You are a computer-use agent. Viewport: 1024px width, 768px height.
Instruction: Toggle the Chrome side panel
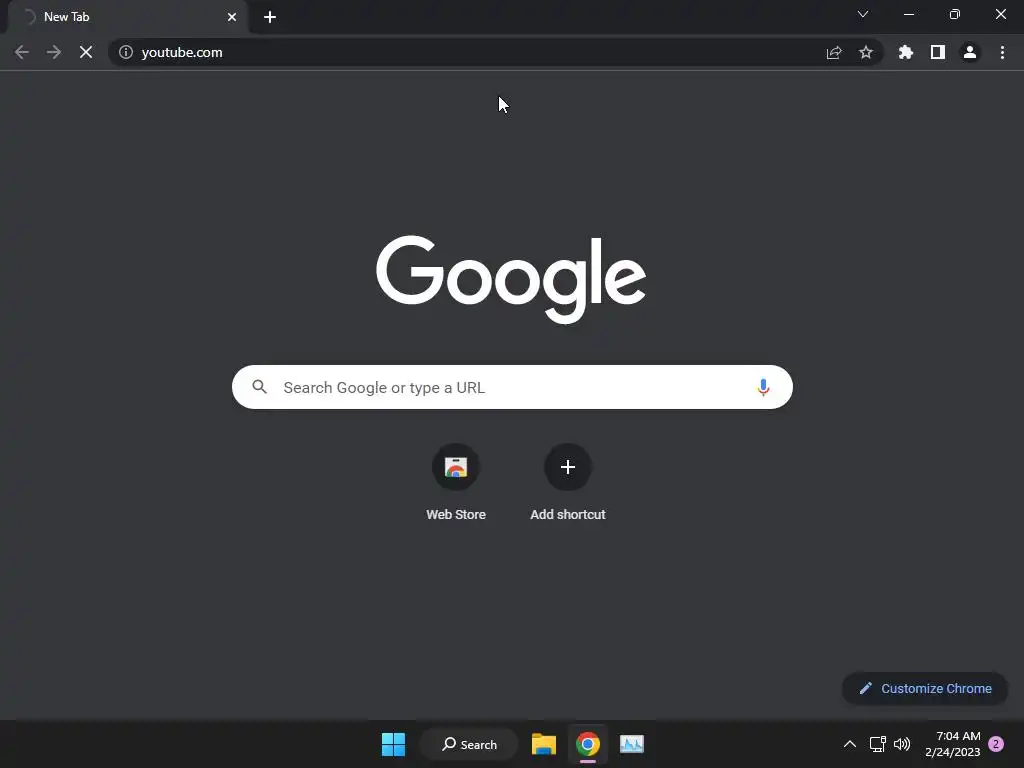938,52
